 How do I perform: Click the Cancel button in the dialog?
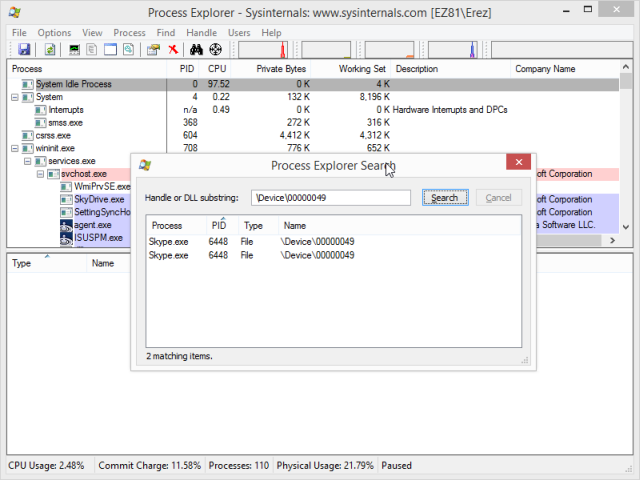498,198
